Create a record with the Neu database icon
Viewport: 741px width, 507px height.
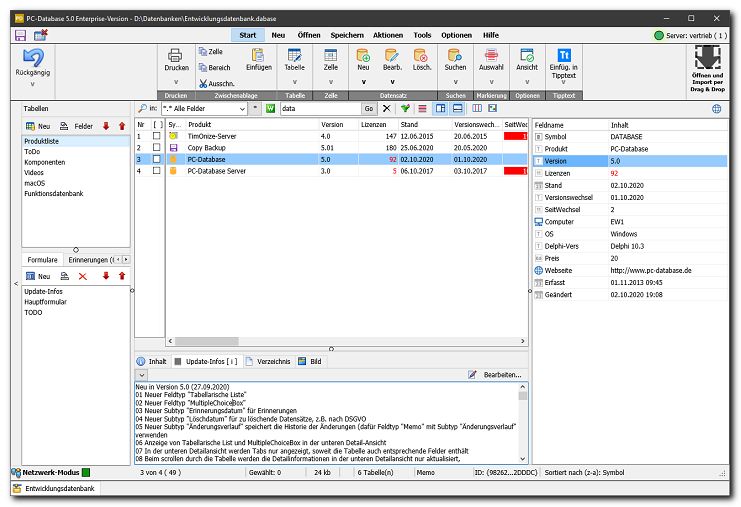(363, 55)
